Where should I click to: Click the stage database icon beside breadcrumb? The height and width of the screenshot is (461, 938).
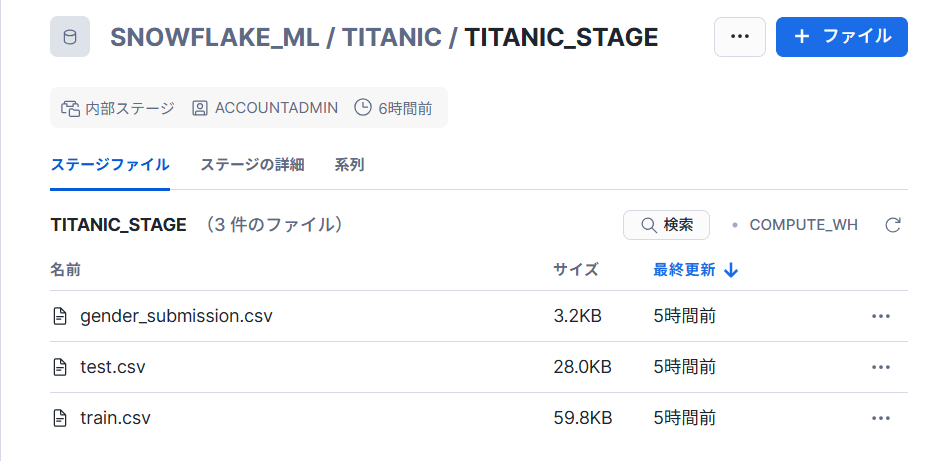pos(69,37)
